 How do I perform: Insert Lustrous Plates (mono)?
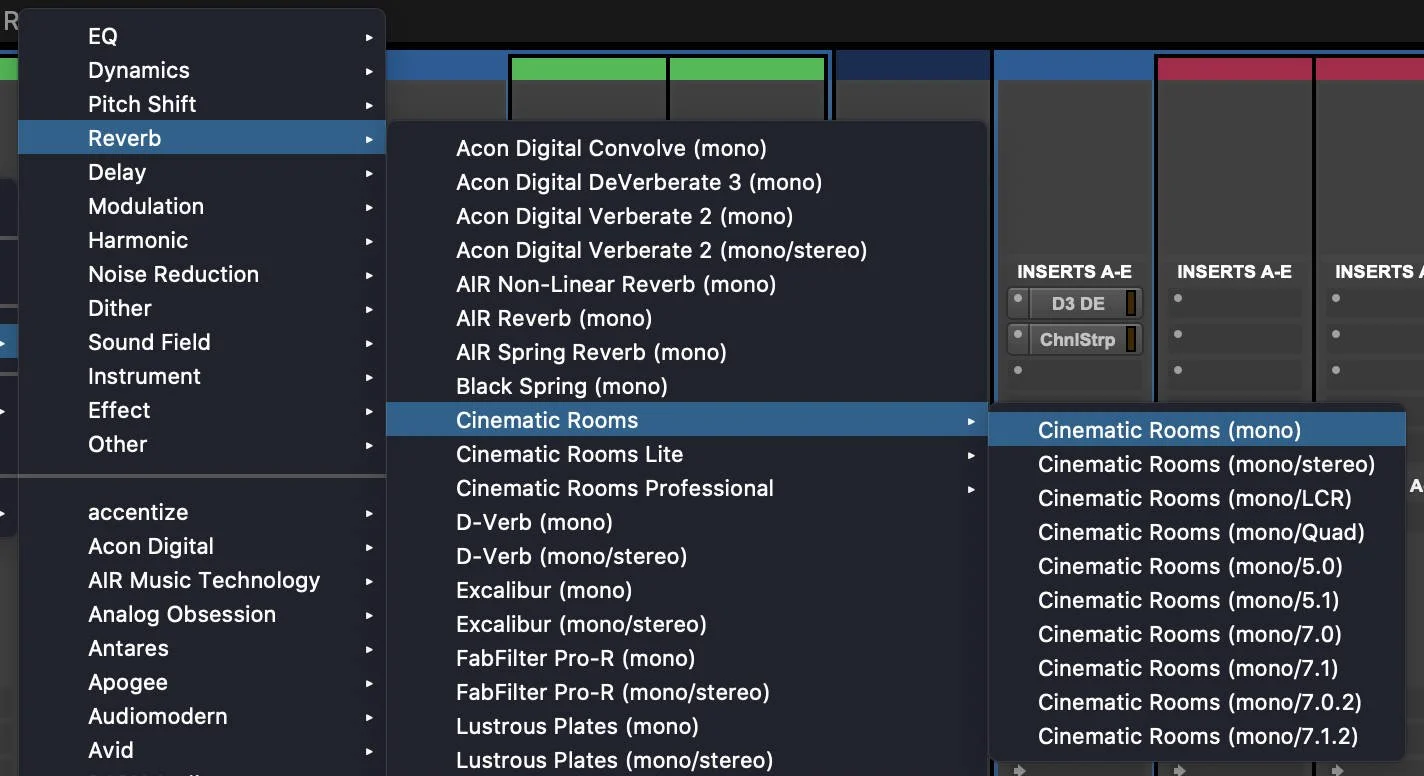[687, 726]
